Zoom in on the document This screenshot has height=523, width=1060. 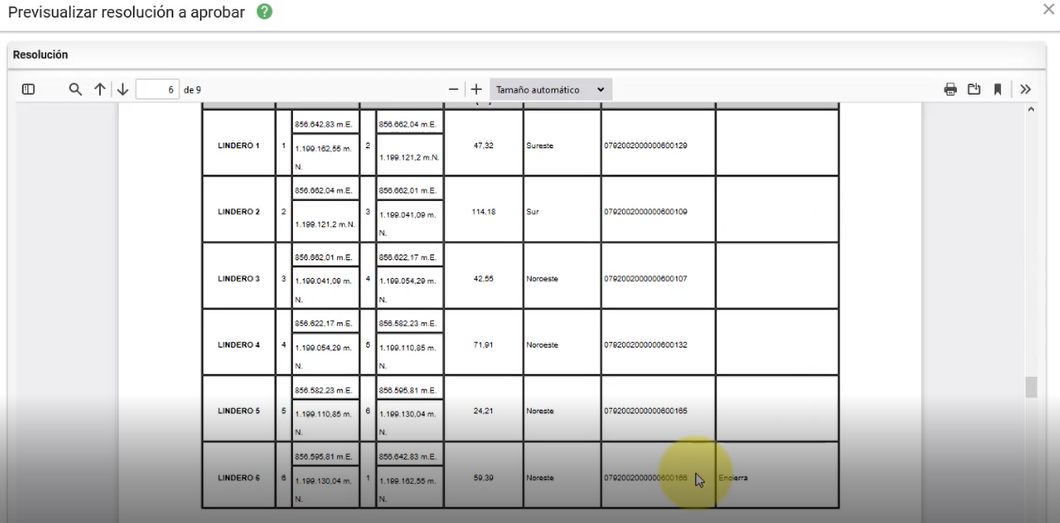click(x=476, y=89)
